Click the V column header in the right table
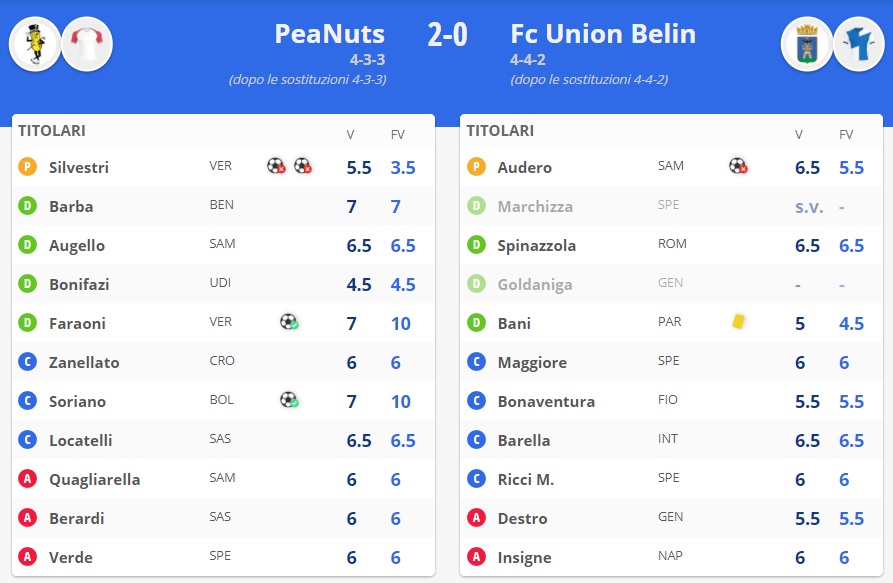Image resolution: width=893 pixels, height=583 pixels. coord(799,135)
